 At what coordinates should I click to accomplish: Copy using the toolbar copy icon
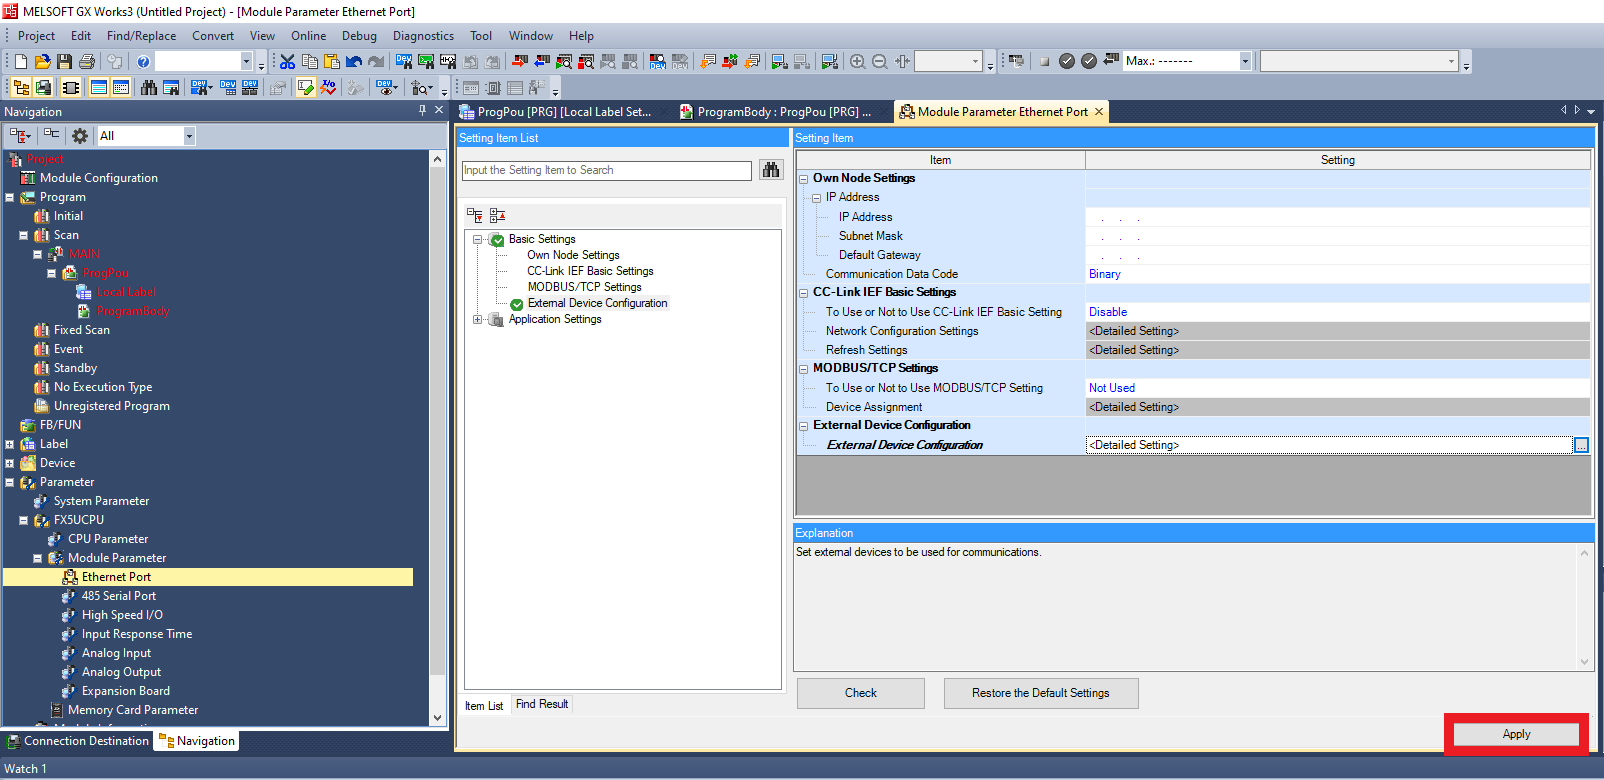(x=309, y=61)
